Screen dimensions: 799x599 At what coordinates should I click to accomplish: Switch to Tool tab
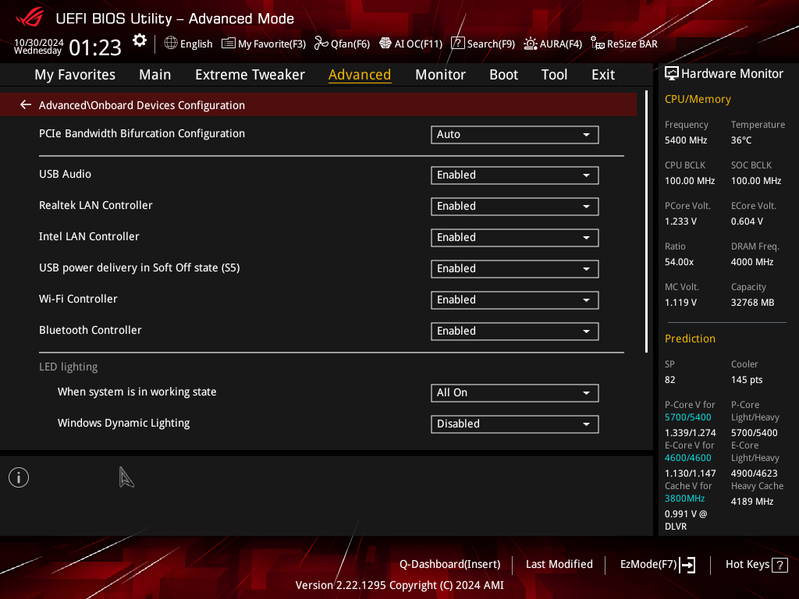pyautogui.click(x=554, y=75)
